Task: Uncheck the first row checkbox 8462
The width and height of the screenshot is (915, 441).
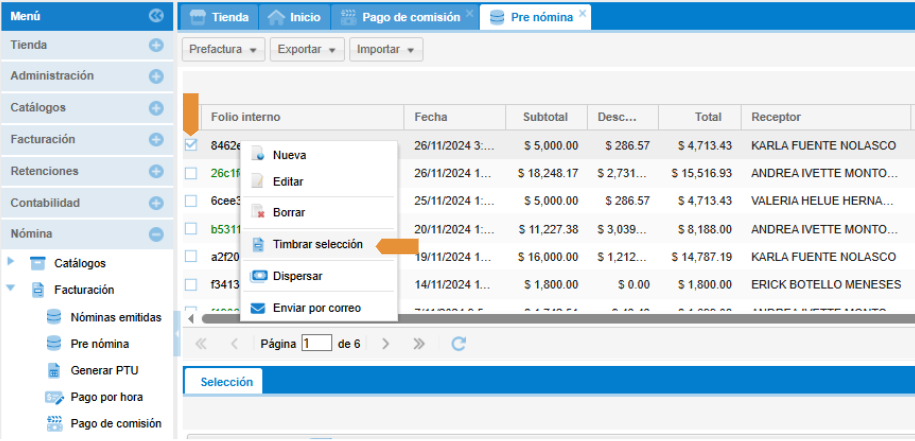Action: [x=191, y=145]
